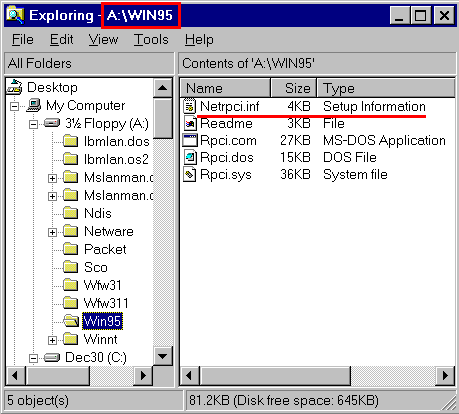Select the Packet folder label

click(x=105, y=249)
